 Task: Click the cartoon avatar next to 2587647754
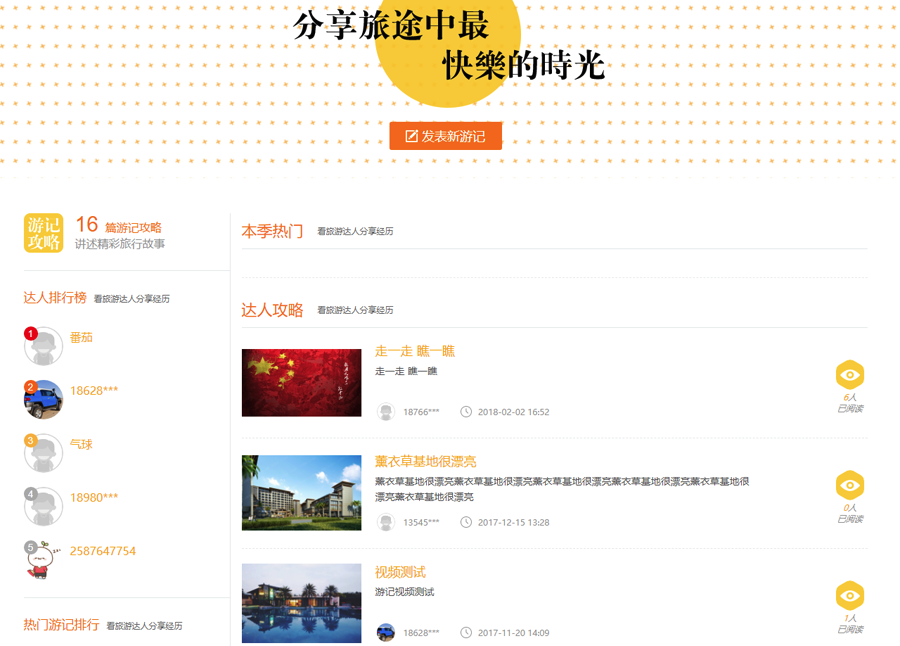coord(42,559)
